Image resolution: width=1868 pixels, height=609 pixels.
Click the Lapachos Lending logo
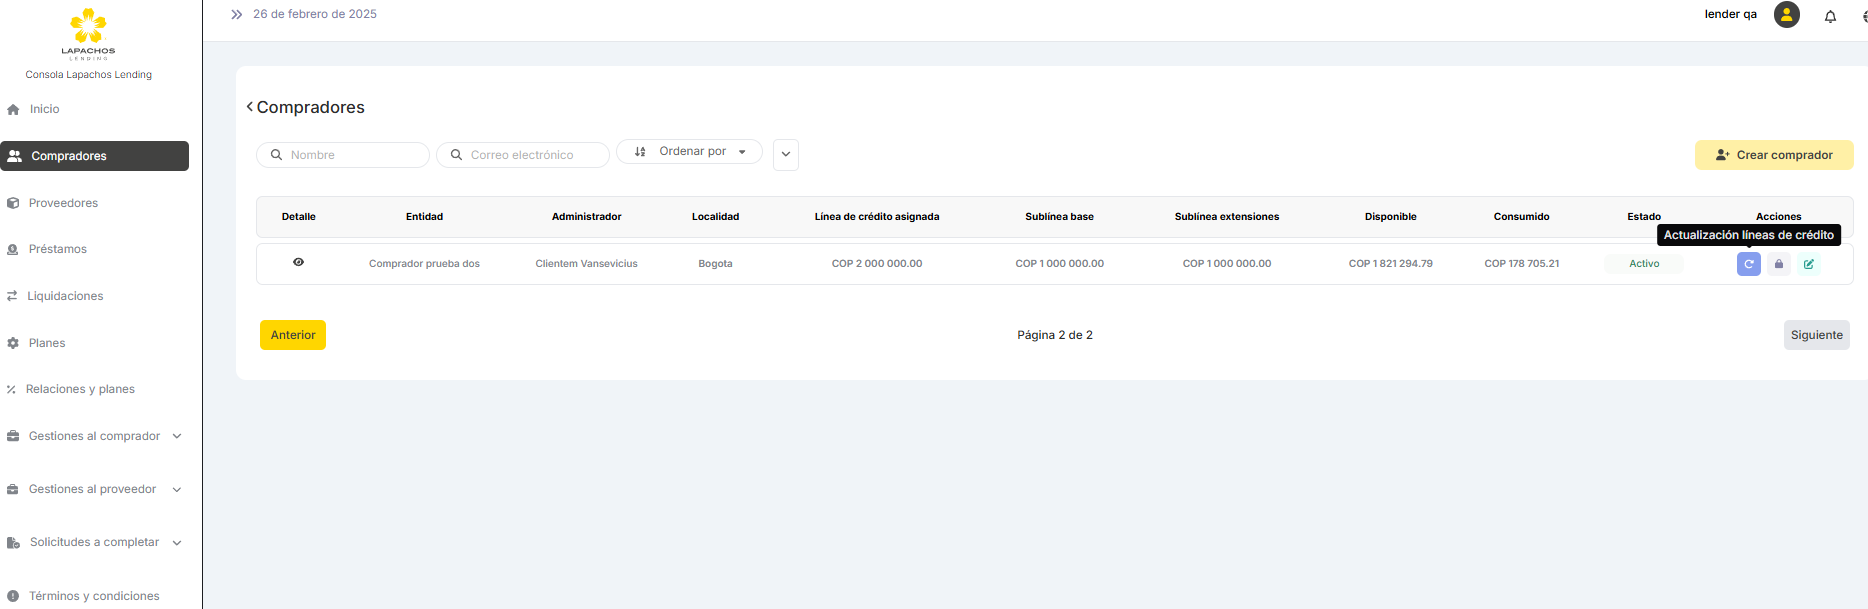click(x=88, y=34)
